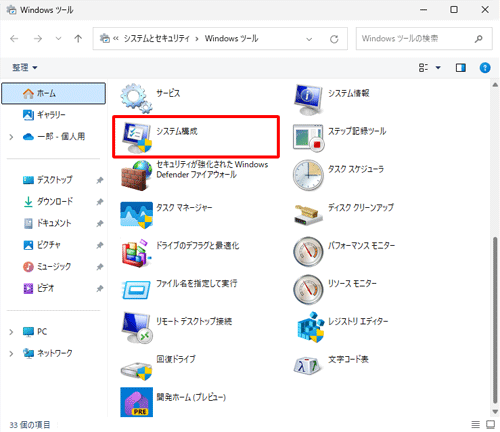This screenshot has height=432, width=500.
Task: Click the scrollbar up arrow
Action: (495, 85)
